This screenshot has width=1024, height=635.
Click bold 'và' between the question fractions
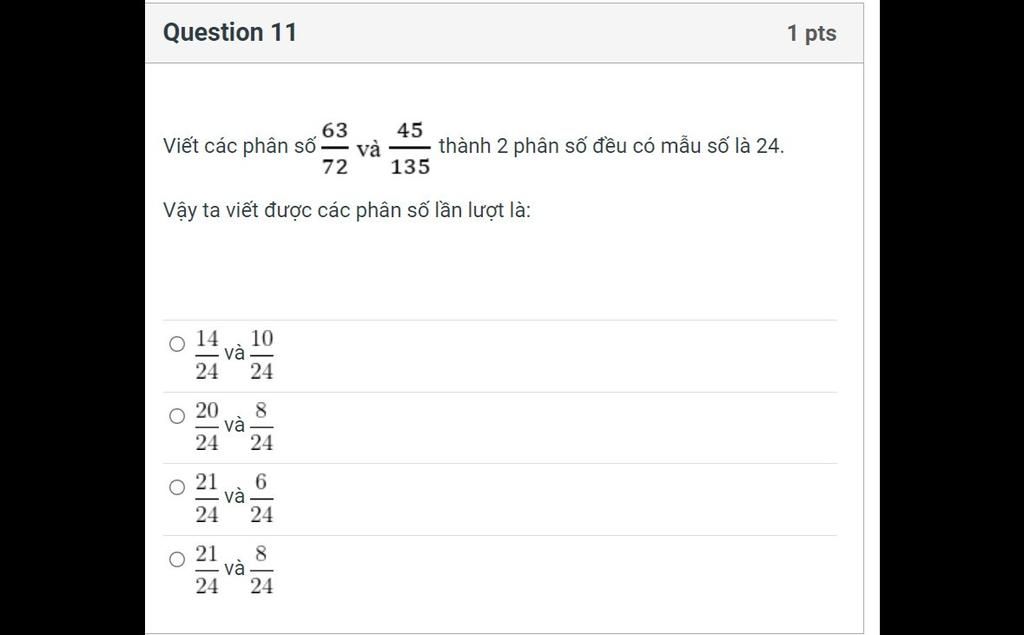coord(368,150)
